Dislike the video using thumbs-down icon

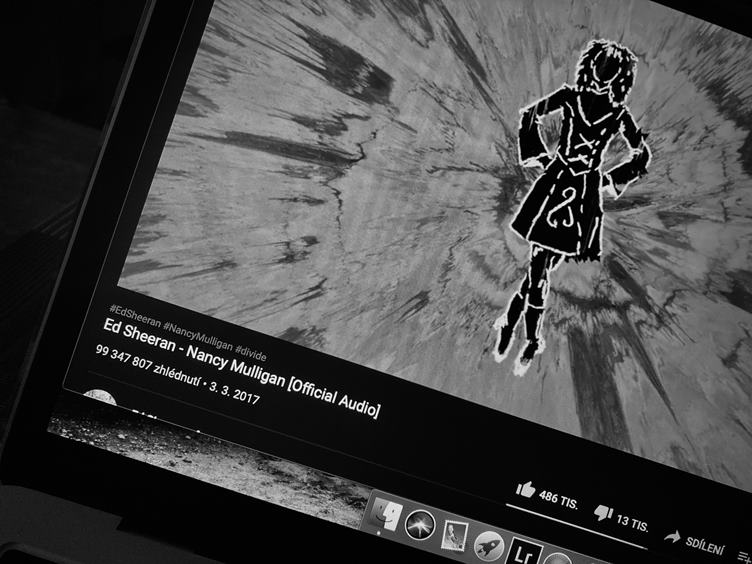[x=603, y=513]
